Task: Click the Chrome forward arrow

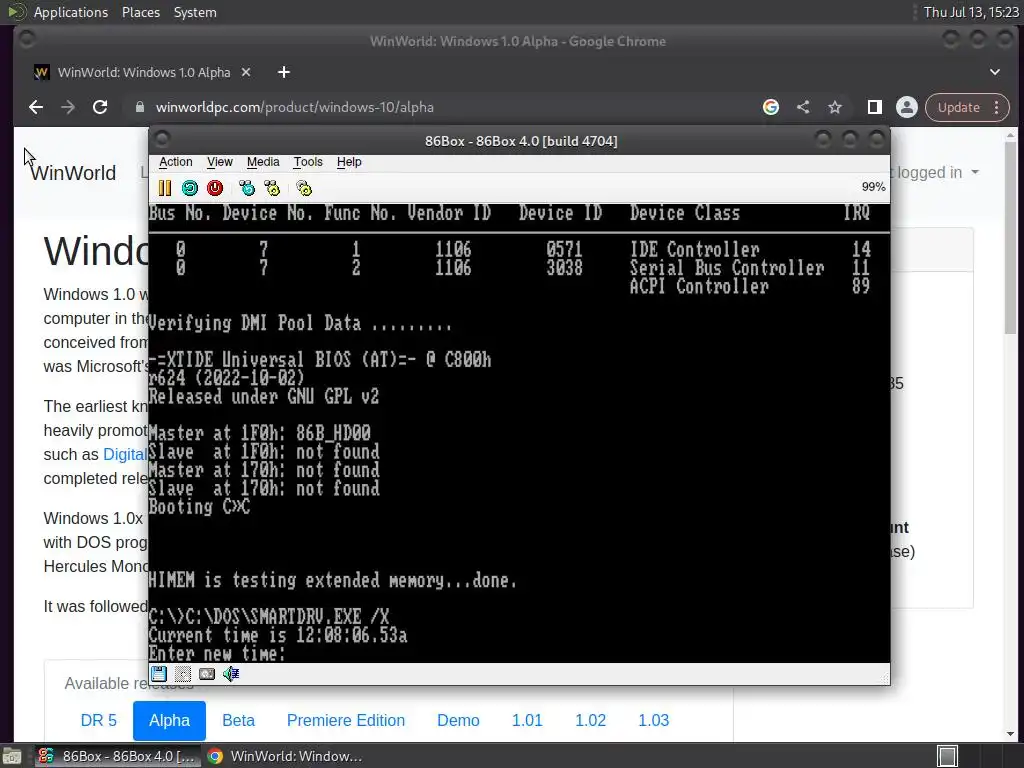Action: click(x=68, y=107)
